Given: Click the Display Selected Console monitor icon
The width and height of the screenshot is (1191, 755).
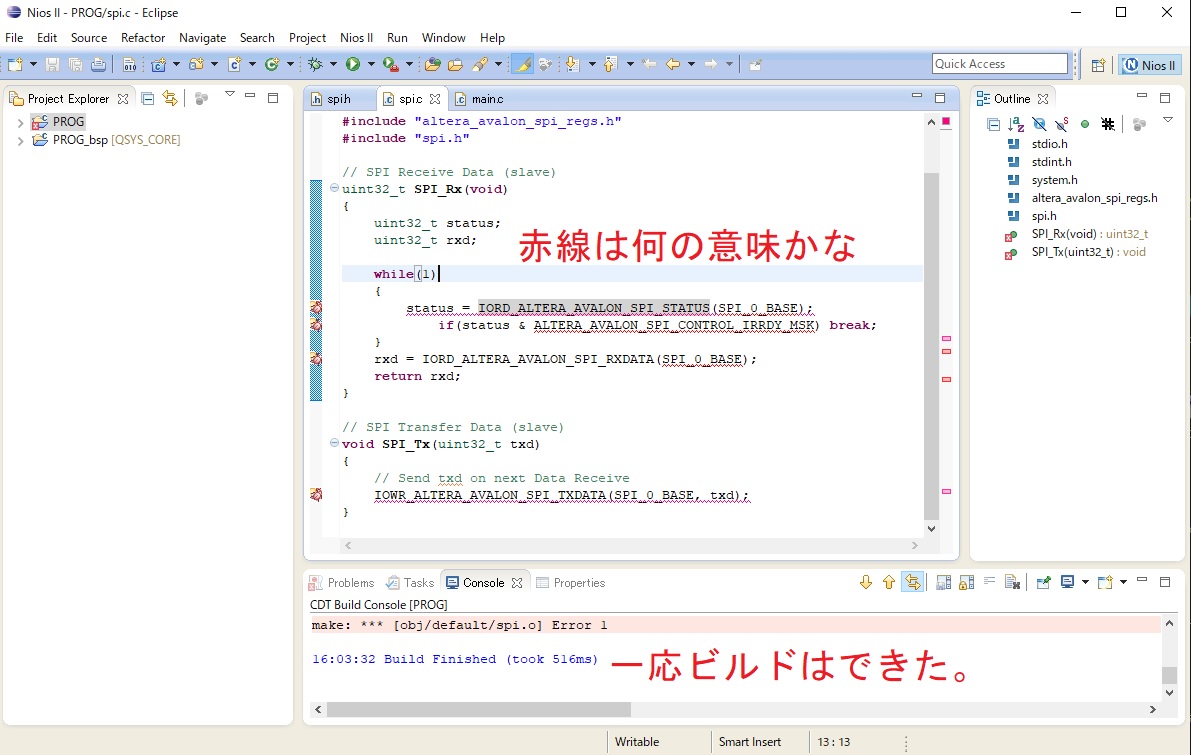Looking at the screenshot, I should point(1067,583).
